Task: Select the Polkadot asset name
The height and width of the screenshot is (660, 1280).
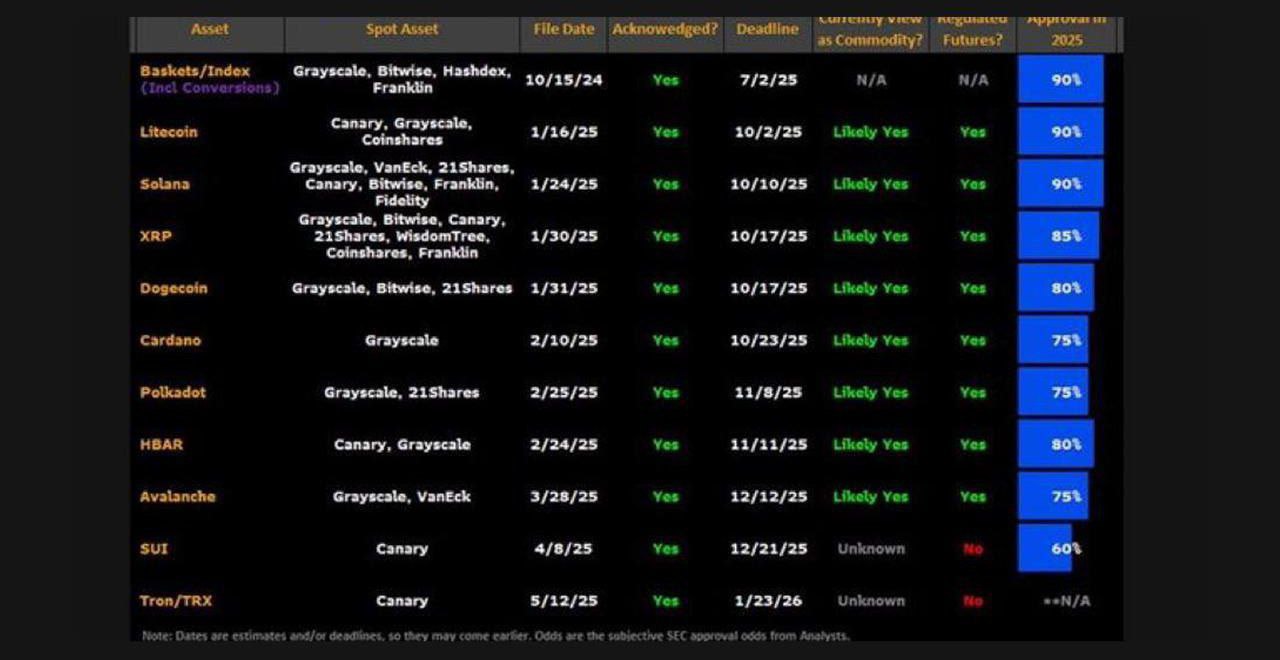Action: [x=173, y=392]
